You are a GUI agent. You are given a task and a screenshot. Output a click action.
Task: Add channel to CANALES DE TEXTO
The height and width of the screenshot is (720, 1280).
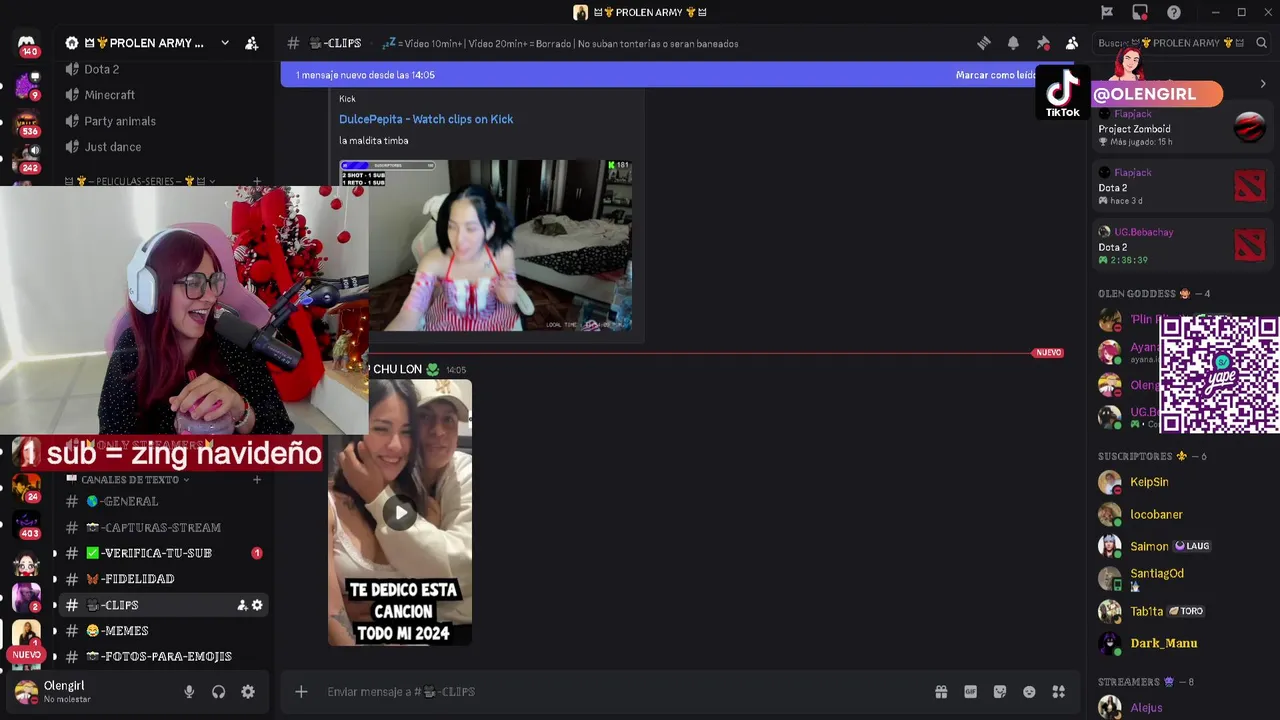(257, 480)
